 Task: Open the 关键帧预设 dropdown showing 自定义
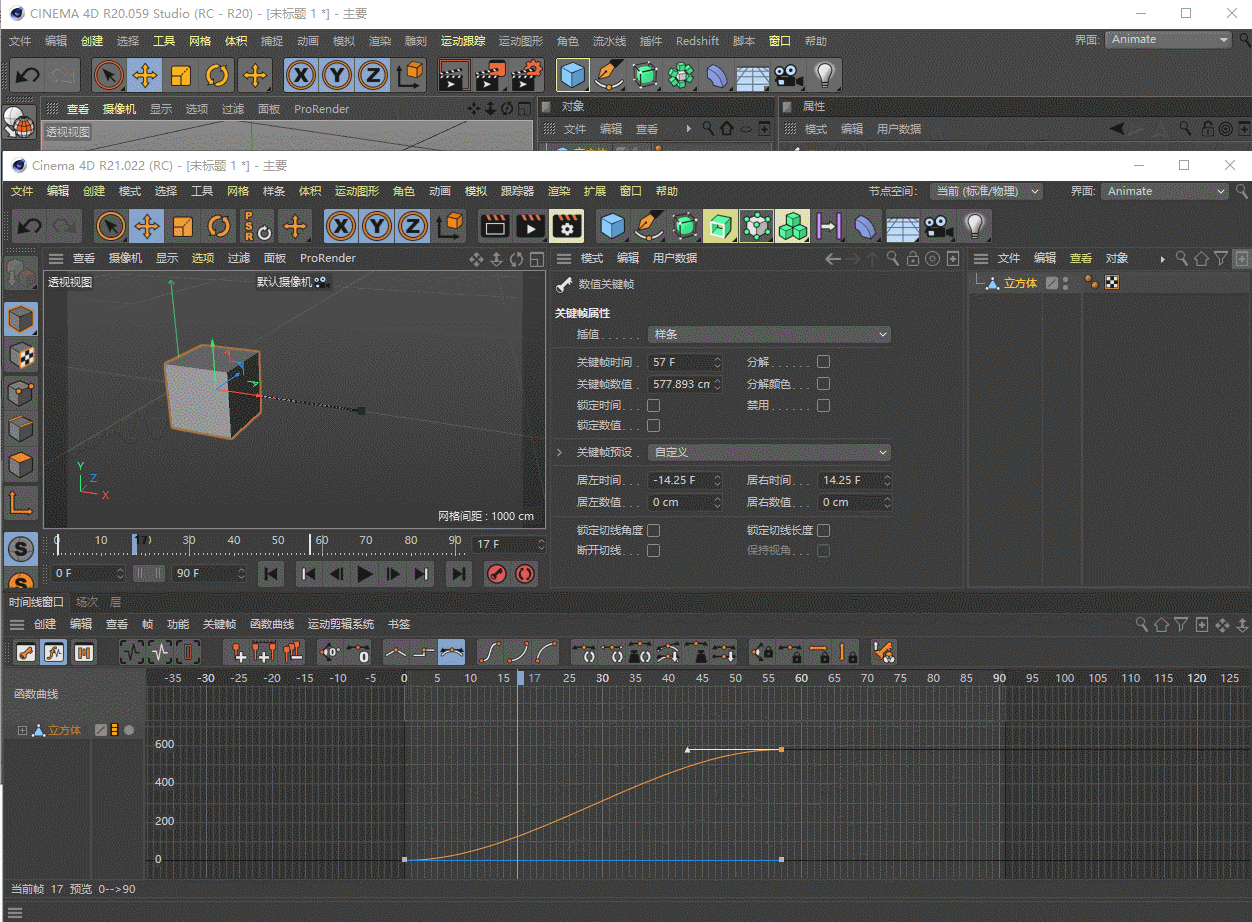click(x=768, y=453)
